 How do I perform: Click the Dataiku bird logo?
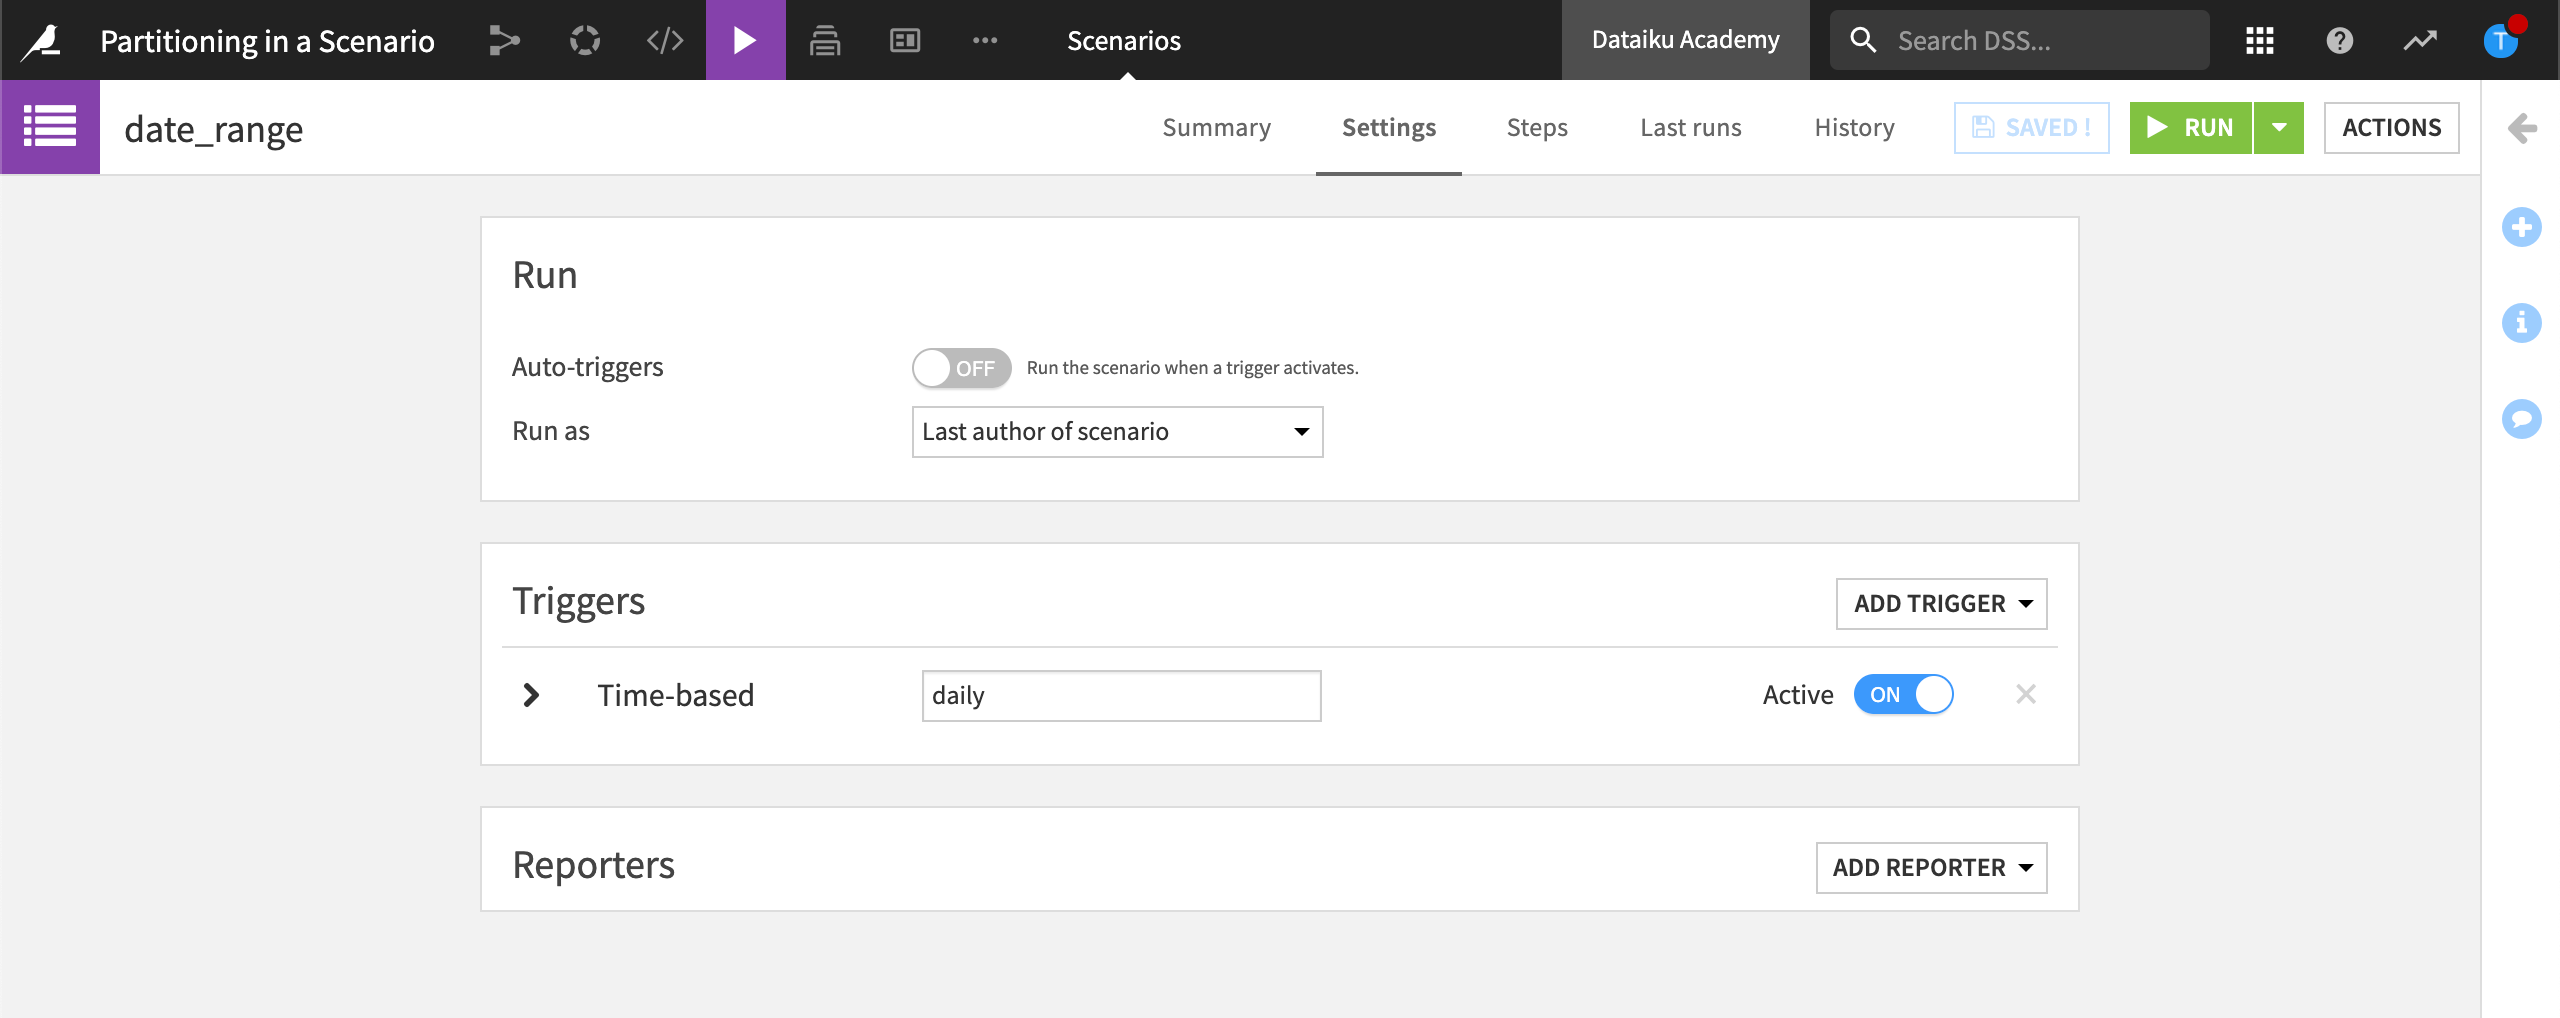[42, 40]
